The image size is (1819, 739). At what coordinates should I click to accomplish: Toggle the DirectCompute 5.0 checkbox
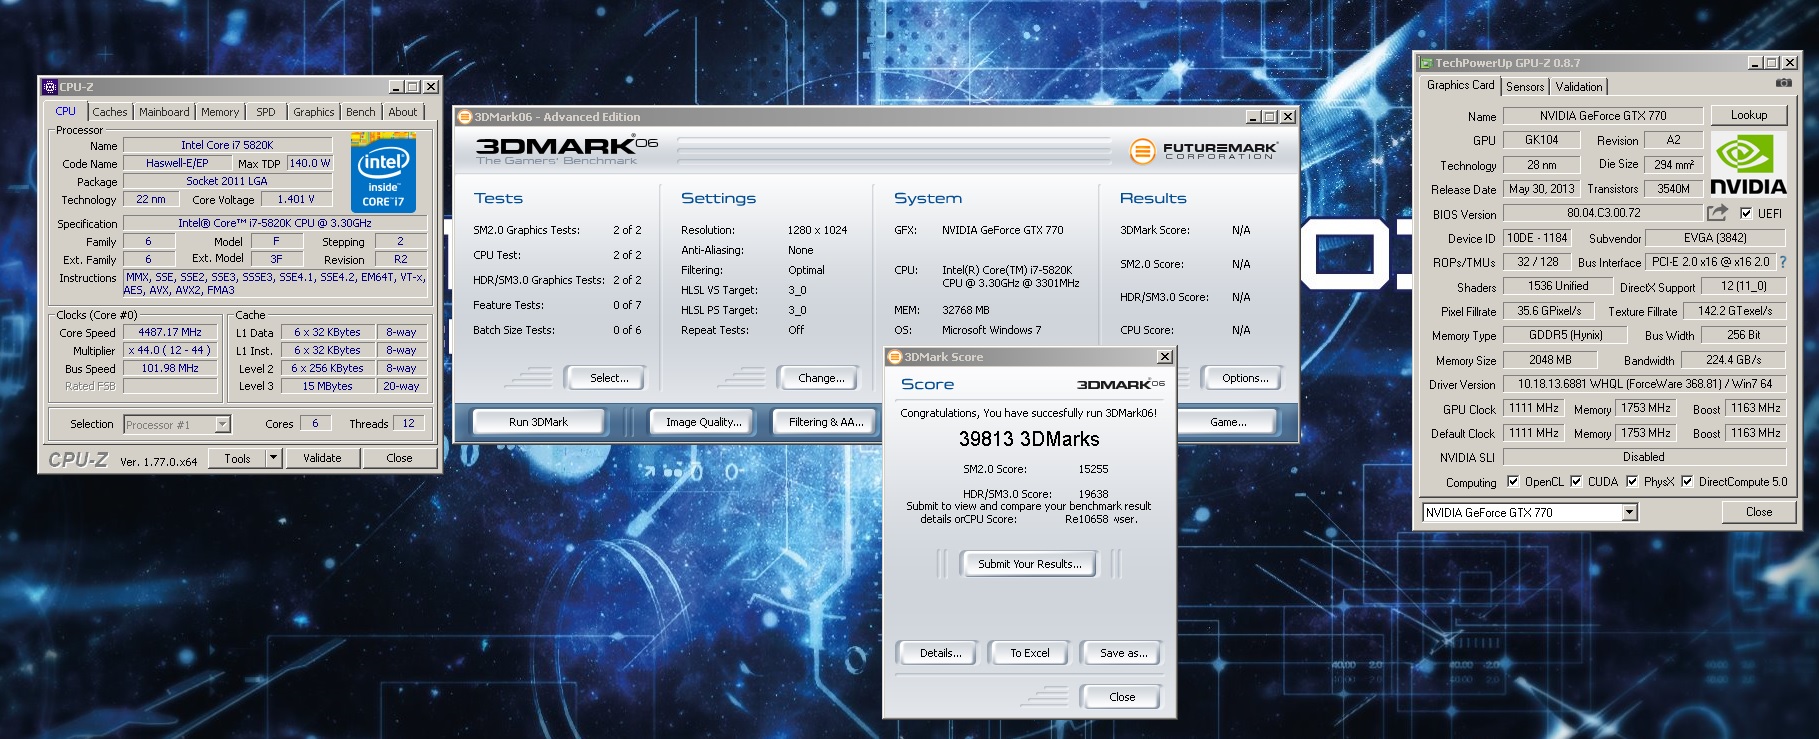point(1687,481)
